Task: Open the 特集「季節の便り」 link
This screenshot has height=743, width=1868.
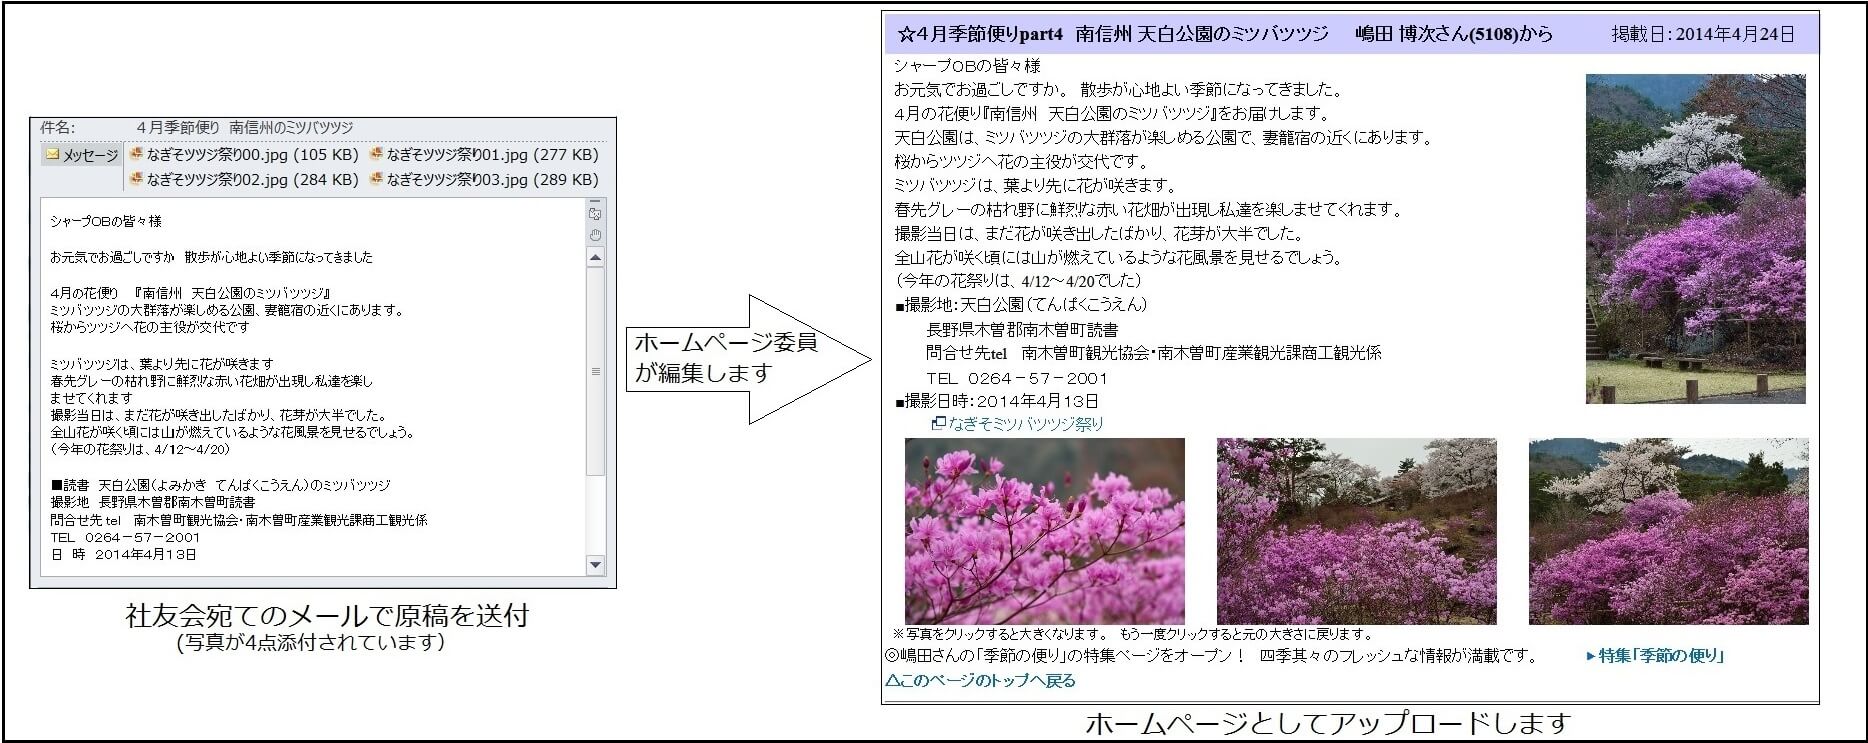Action: pos(1661,656)
